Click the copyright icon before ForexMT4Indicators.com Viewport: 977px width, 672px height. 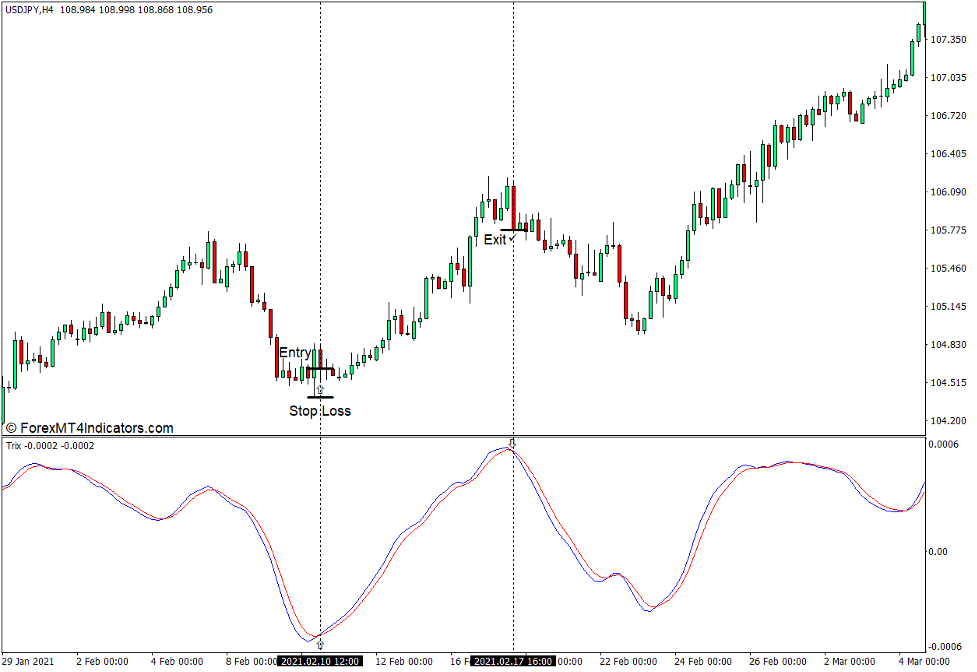tap(12, 426)
